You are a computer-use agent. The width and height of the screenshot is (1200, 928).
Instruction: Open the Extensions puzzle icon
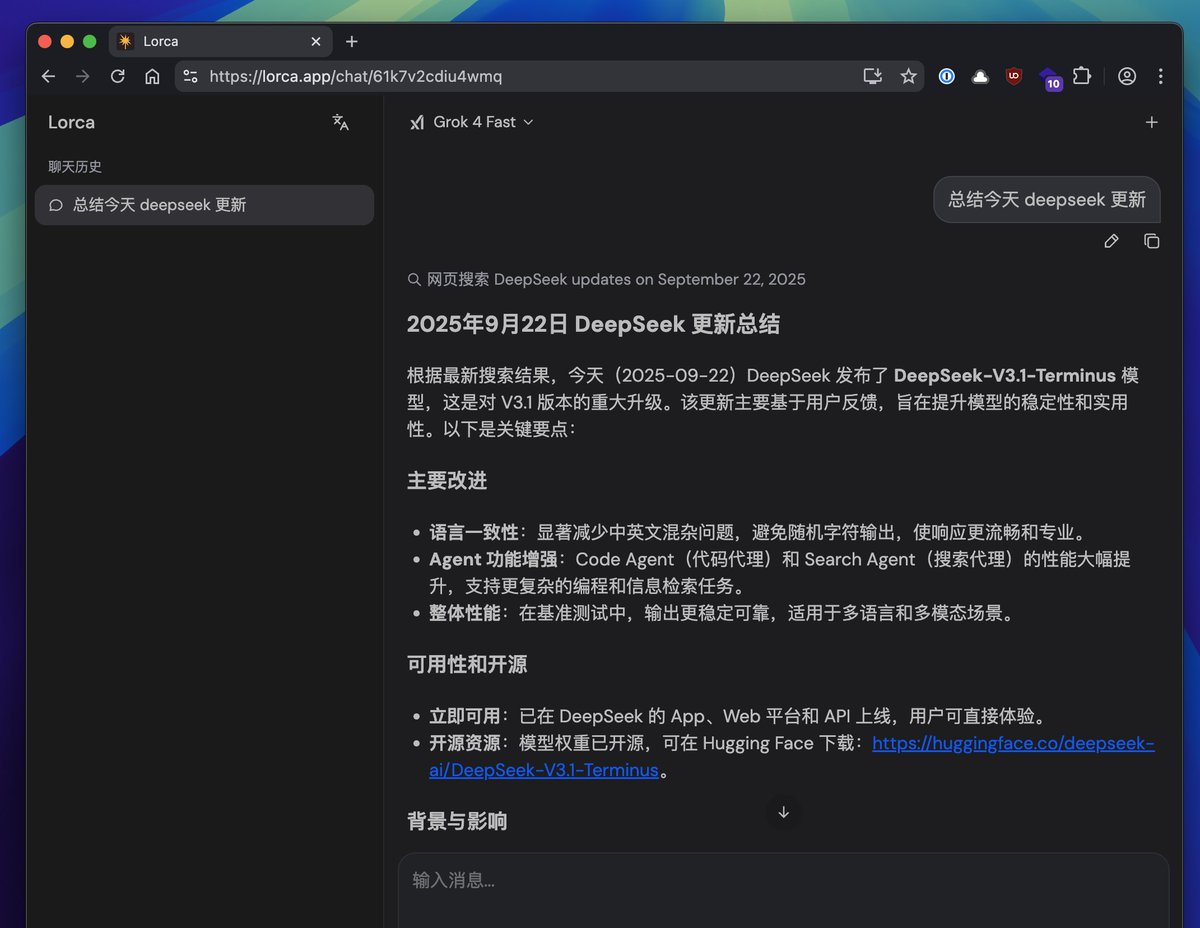pos(1082,76)
